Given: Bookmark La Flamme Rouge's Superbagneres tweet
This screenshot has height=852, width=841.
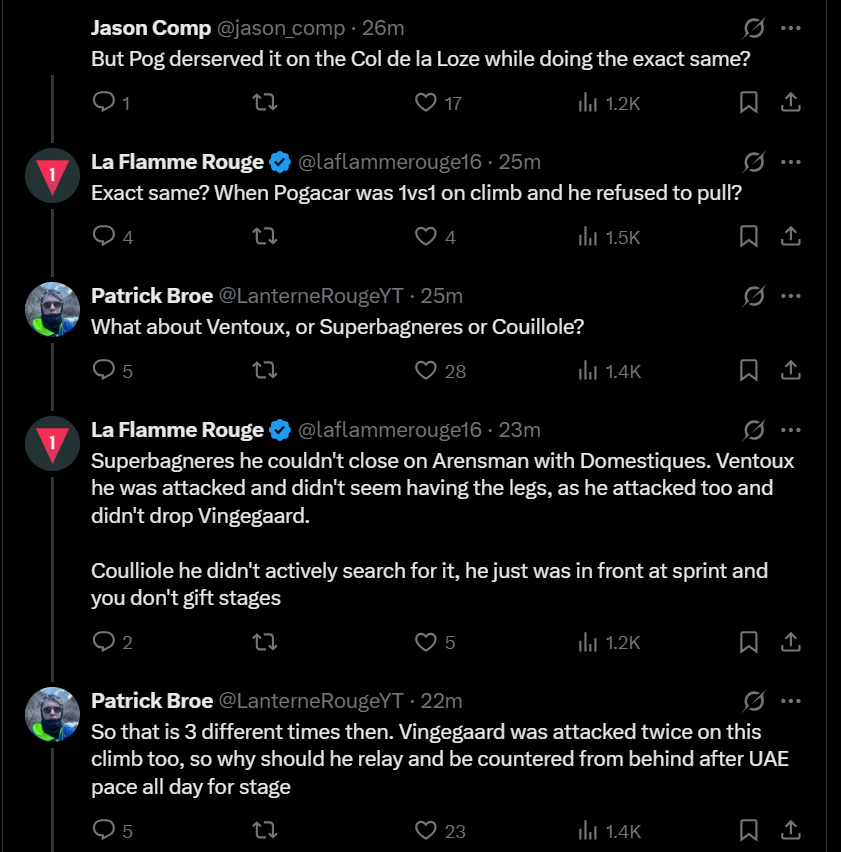Looking at the screenshot, I should (748, 642).
